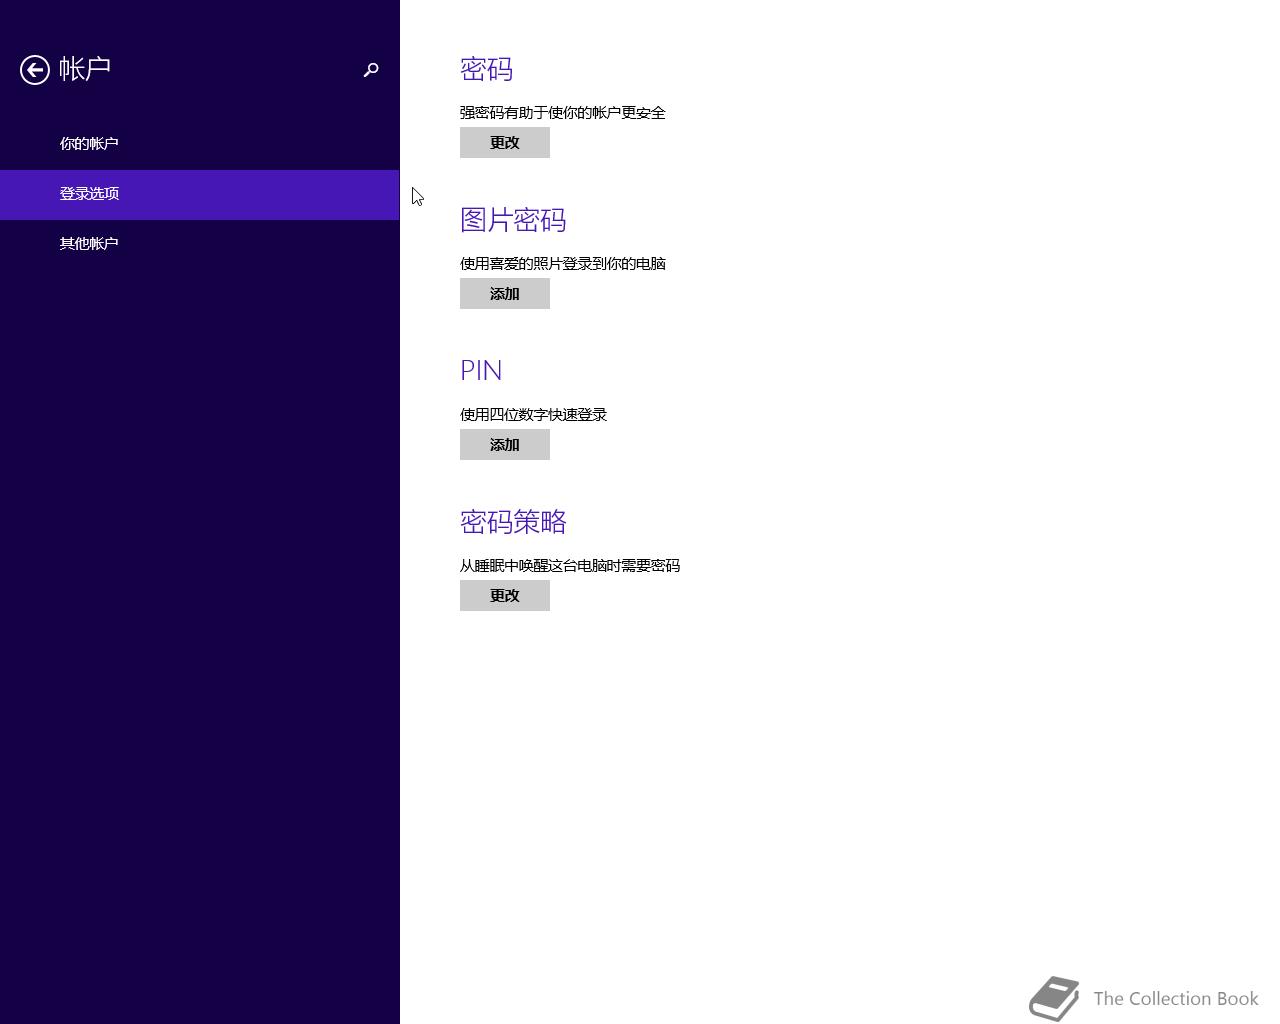Click 更改 button under 密码策略
1280x1024 pixels.
point(505,596)
